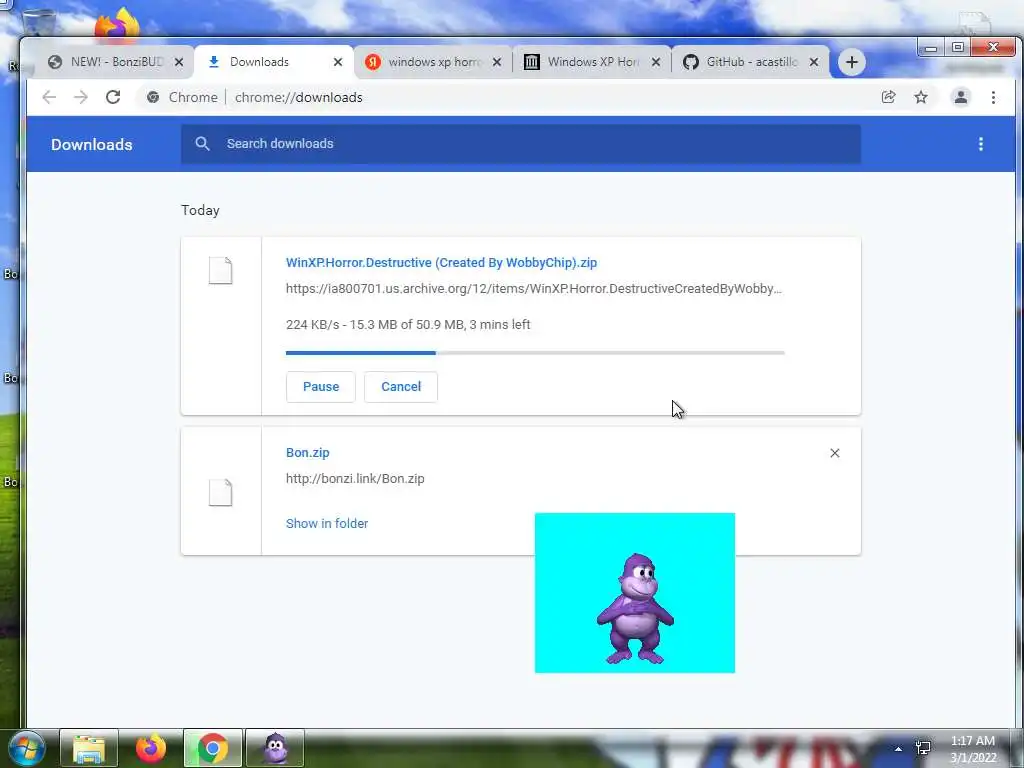Pause the WinXP.Horror.Destructive download
This screenshot has width=1024, height=768.
pyautogui.click(x=321, y=387)
